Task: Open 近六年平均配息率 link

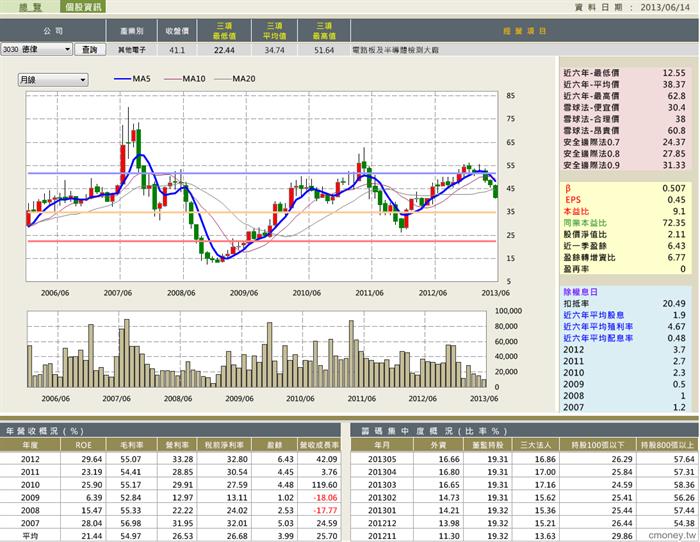Action: pyautogui.click(x=598, y=338)
